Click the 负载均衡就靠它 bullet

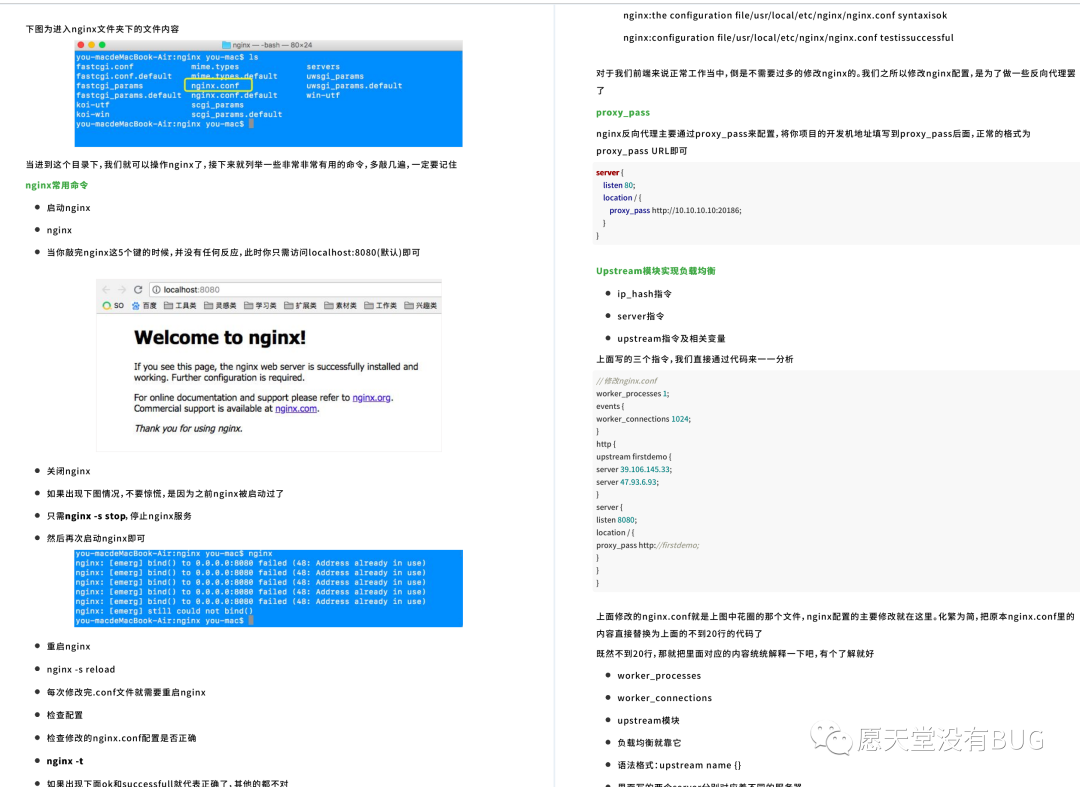coord(649,743)
